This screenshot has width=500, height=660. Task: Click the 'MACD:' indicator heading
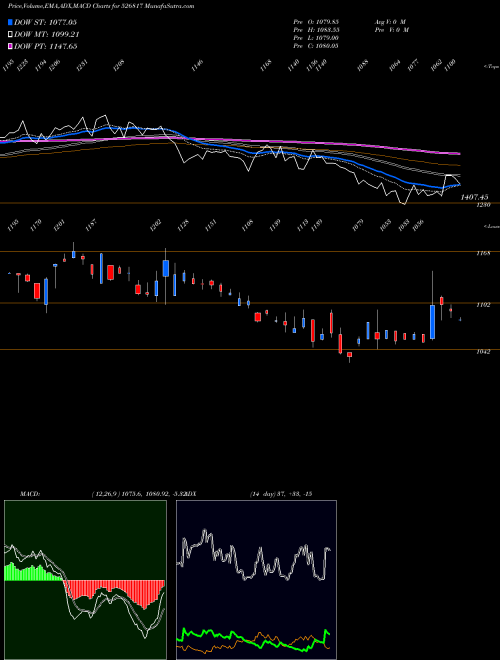tap(30, 494)
